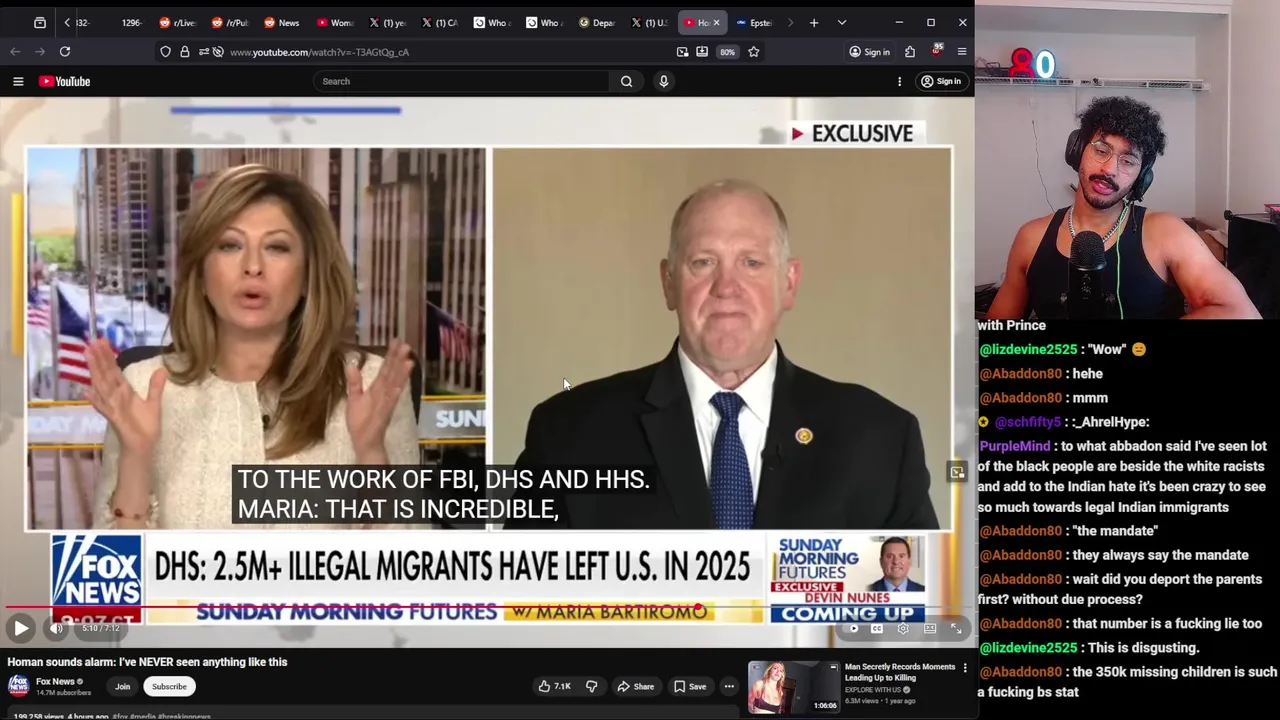Viewport: 1280px width, 720px height.
Task: Open the red extension icon with badge
Action: [937, 50]
